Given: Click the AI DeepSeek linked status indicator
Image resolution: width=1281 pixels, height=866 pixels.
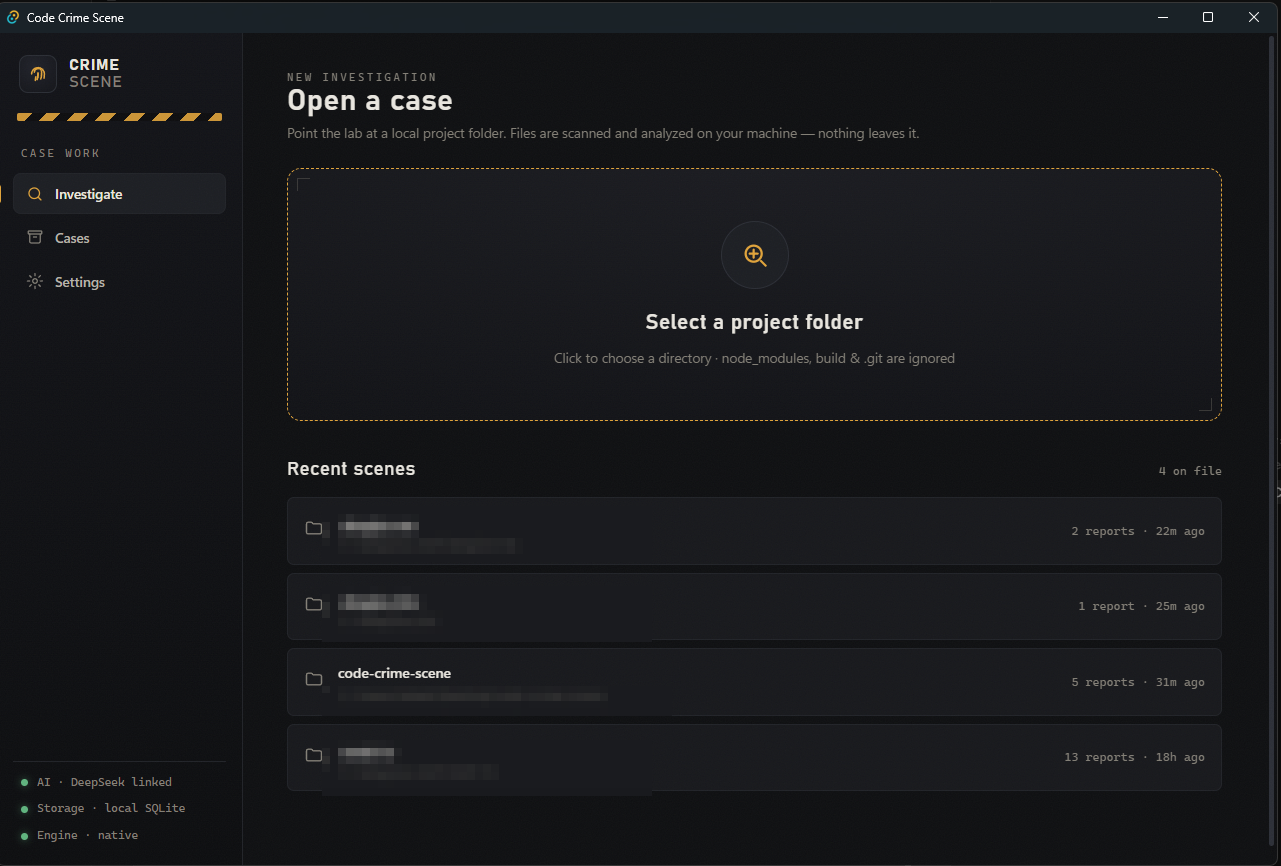Looking at the screenshot, I should [96, 782].
